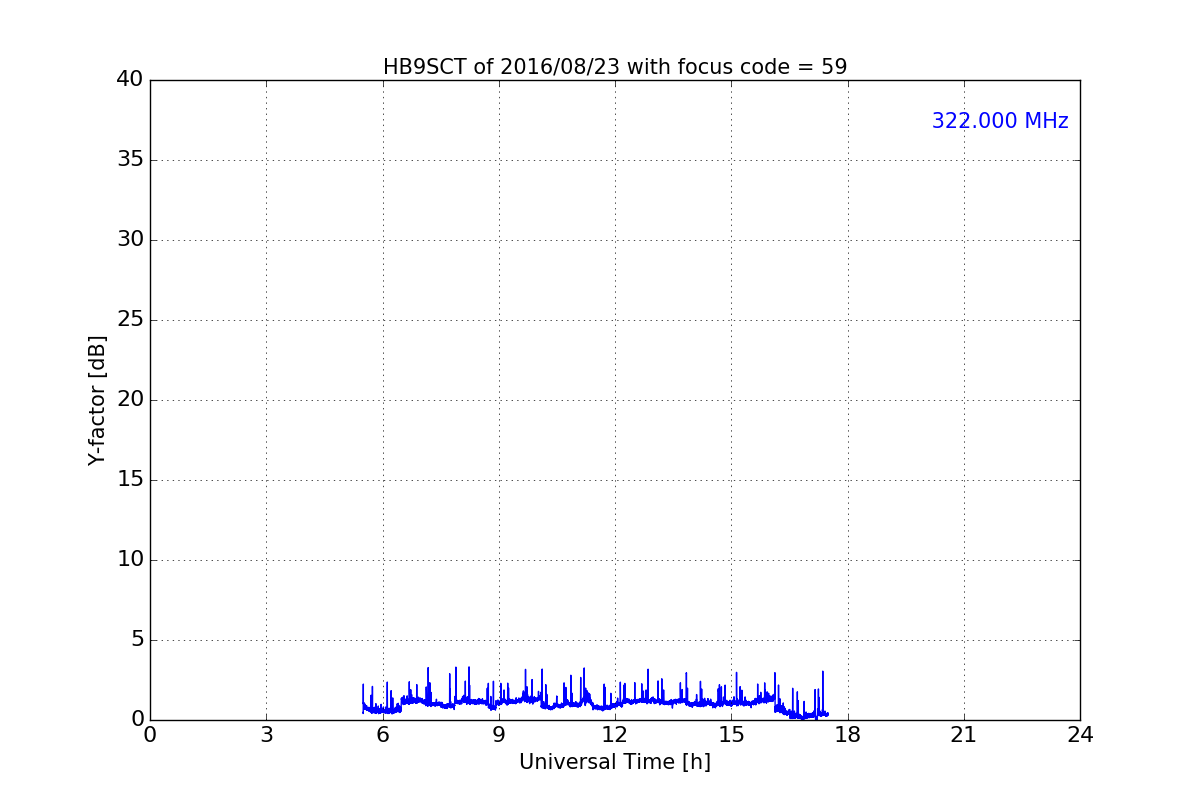Image resolution: width=1200 pixels, height=800 pixels.
Task: Select the '322.000 MHz' frequency label
Action: (1000, 121)
